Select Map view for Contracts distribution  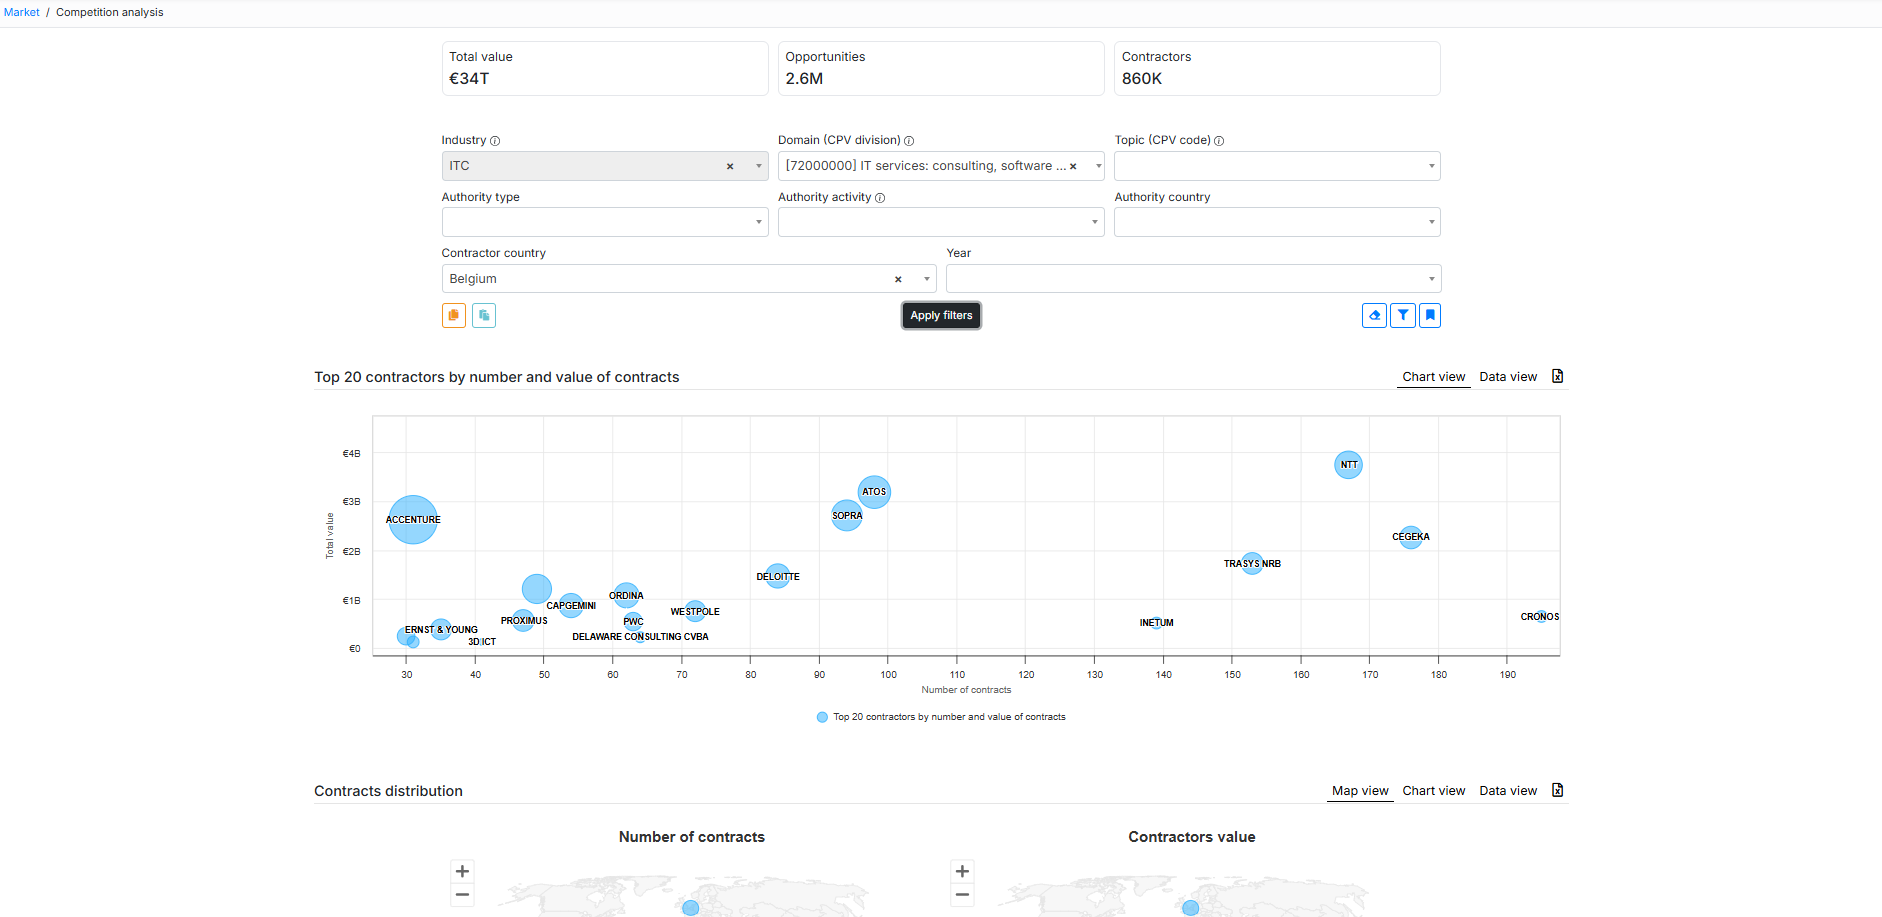pyautogui.click(x=1360, y=791)
